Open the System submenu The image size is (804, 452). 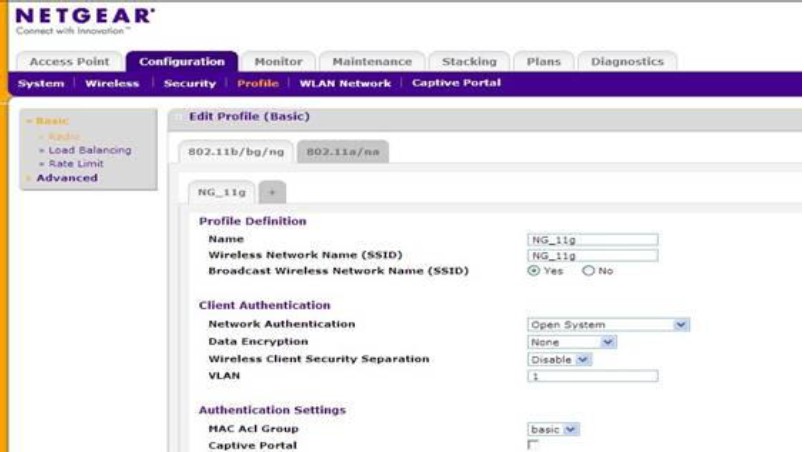41,84
